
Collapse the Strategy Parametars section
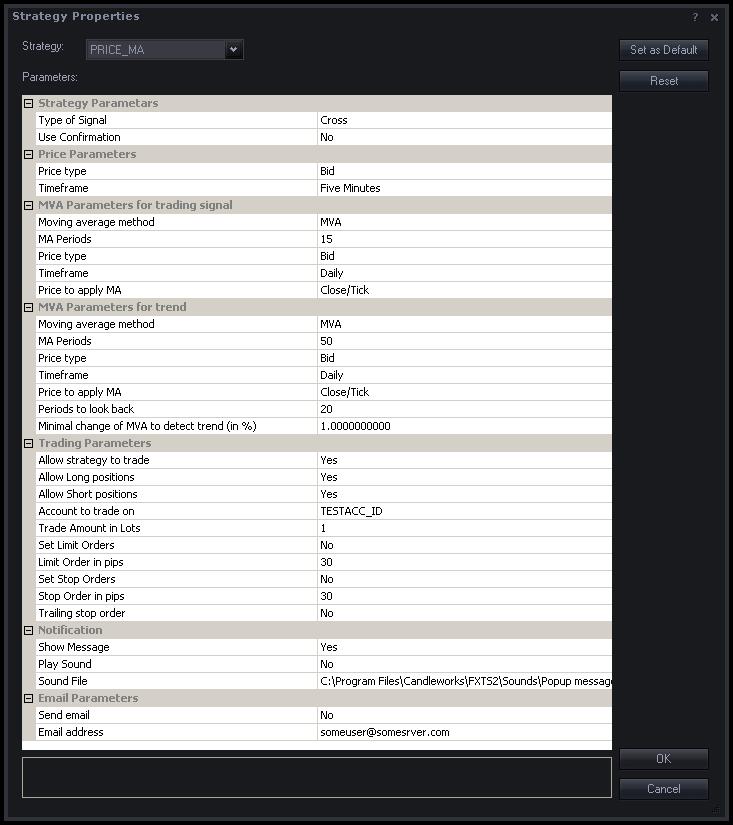tap(28, 103)
